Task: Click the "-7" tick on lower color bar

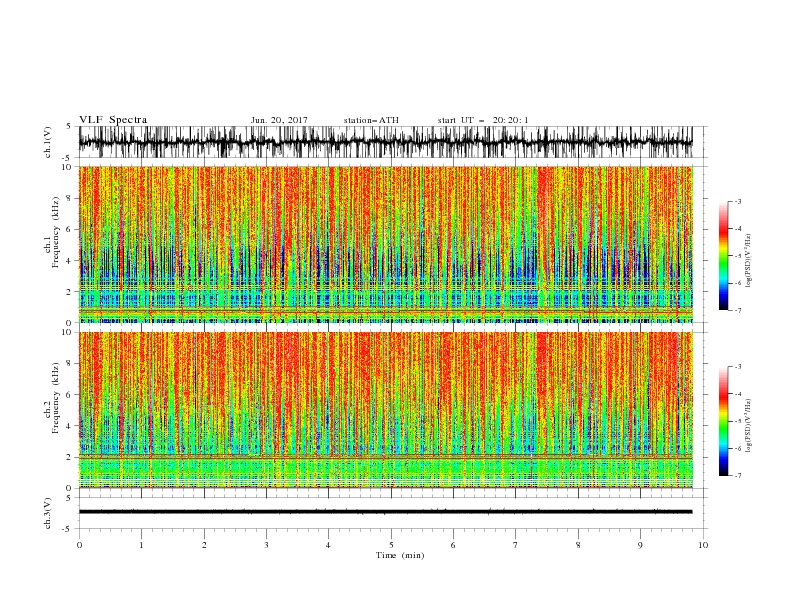Action: [x=738, y=476]
